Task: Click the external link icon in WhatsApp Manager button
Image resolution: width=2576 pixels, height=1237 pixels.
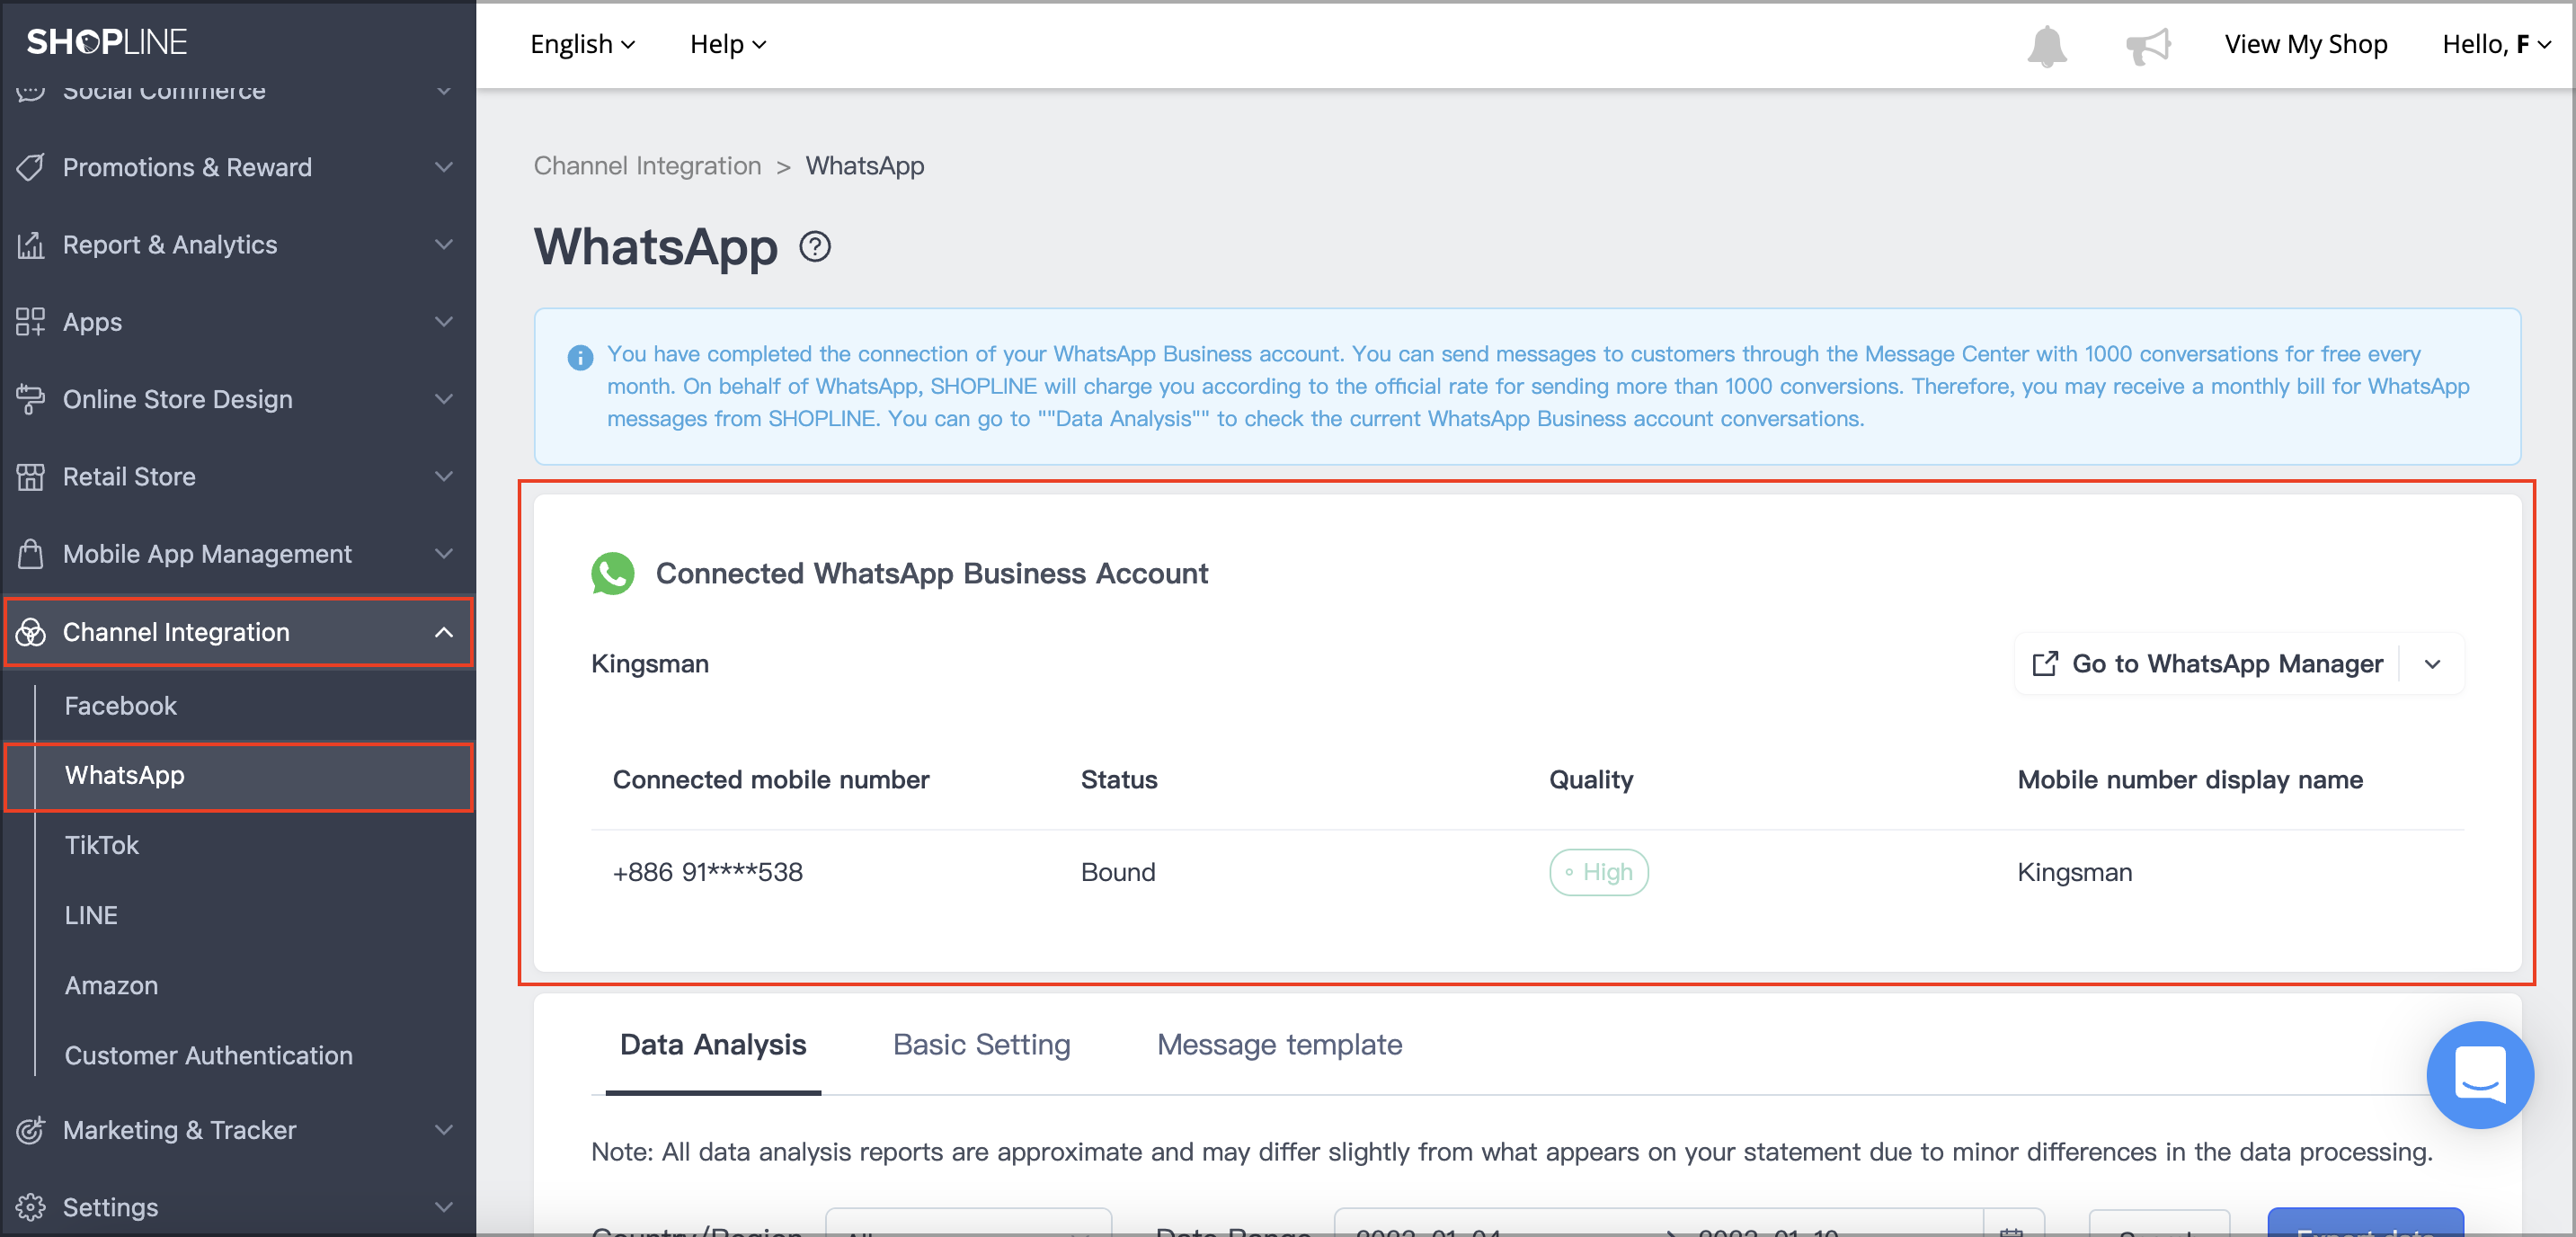Action: pyautogui.click(x=2045, y=663)
